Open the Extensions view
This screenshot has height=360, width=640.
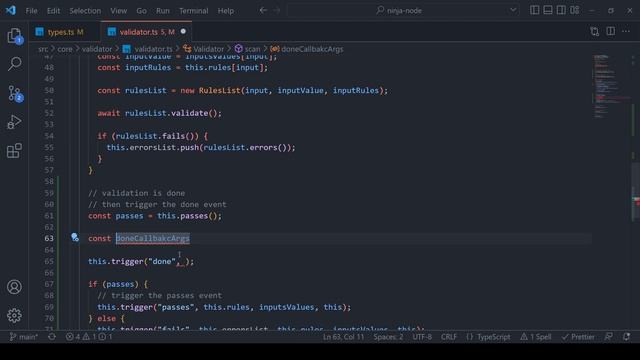15,151
